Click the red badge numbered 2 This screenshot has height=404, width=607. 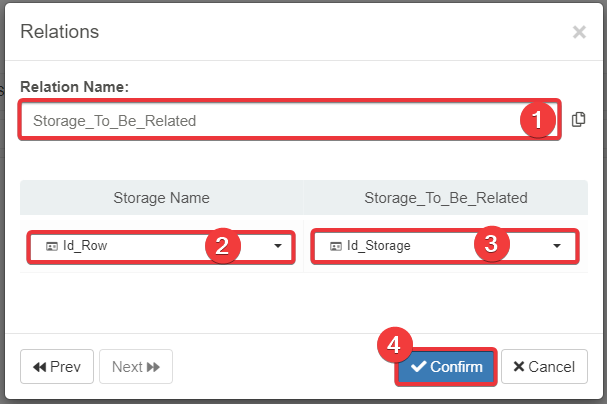[x=222, y=247]
